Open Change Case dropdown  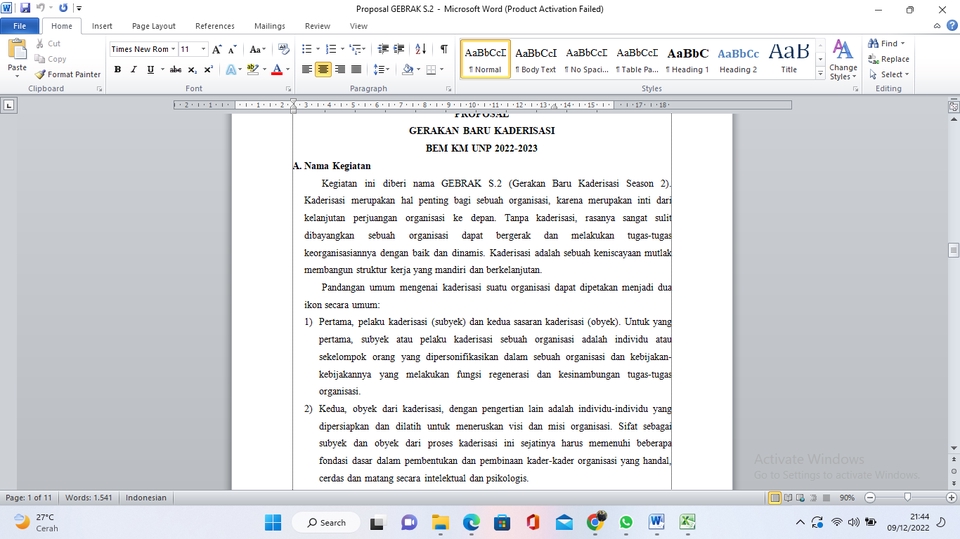point(257,50)
